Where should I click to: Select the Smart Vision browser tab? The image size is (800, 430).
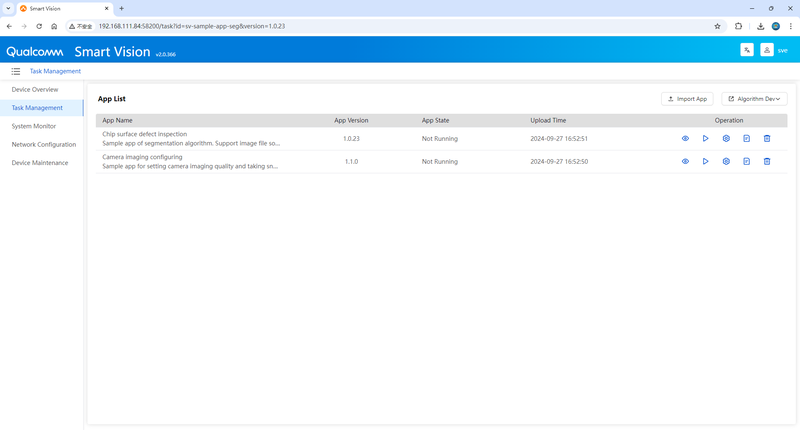[64, 9]
